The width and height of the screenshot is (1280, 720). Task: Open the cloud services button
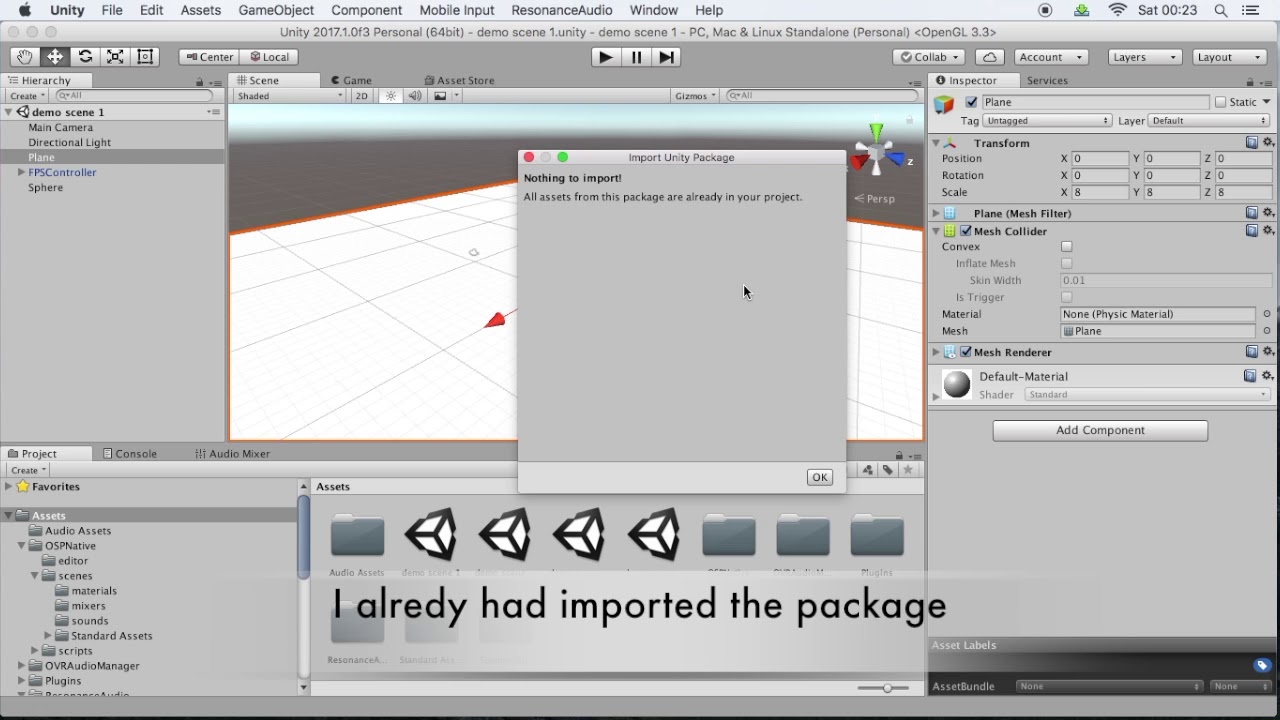pos(989,57)
